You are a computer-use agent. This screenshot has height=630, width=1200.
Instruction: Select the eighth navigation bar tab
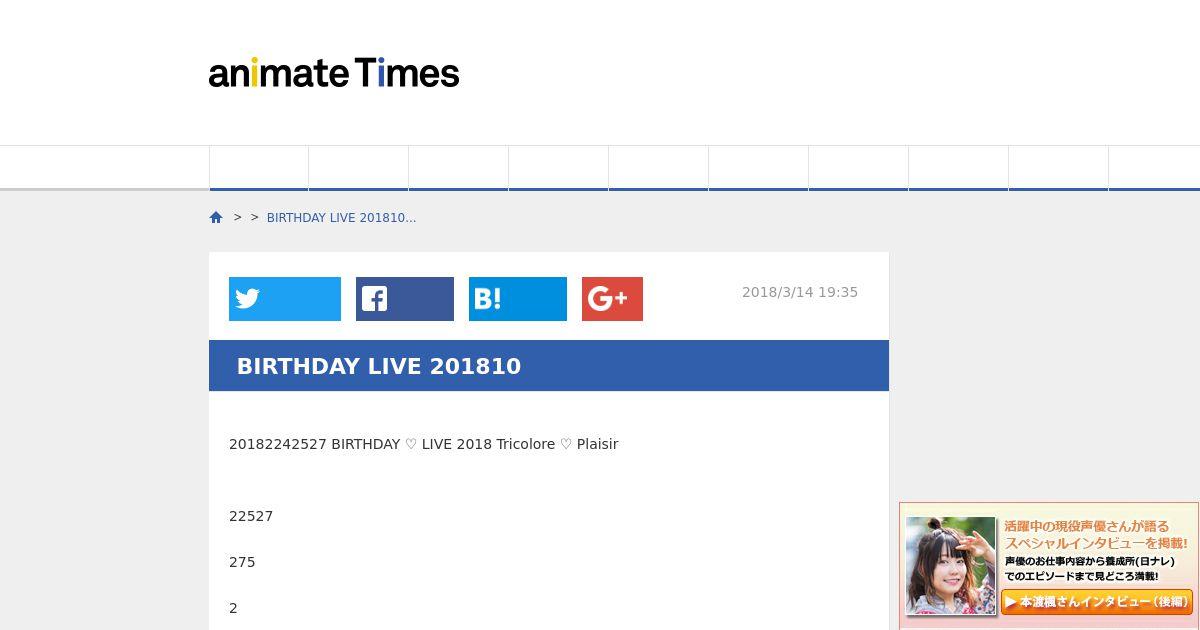[959, 168]
